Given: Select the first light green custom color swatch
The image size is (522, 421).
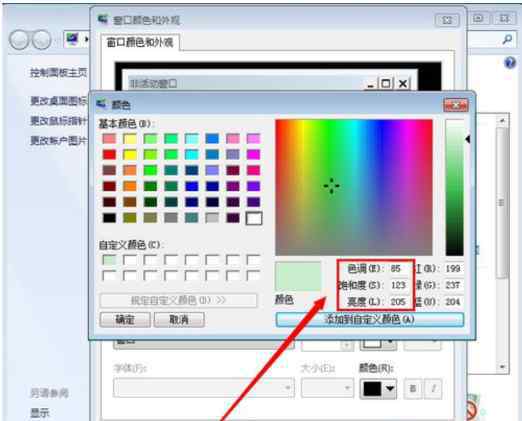Looking at the screenshot, I should pos(109,260).
